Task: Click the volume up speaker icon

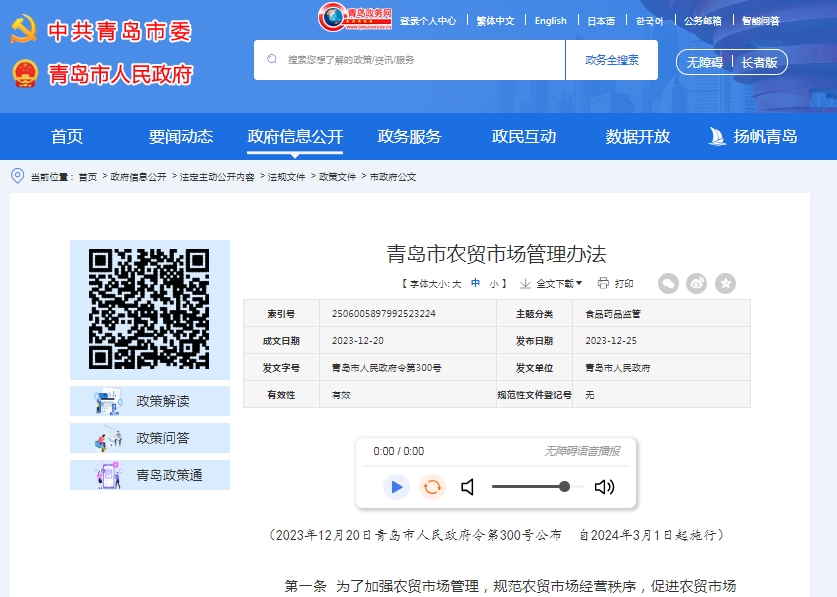Action: tap(604, 487)
